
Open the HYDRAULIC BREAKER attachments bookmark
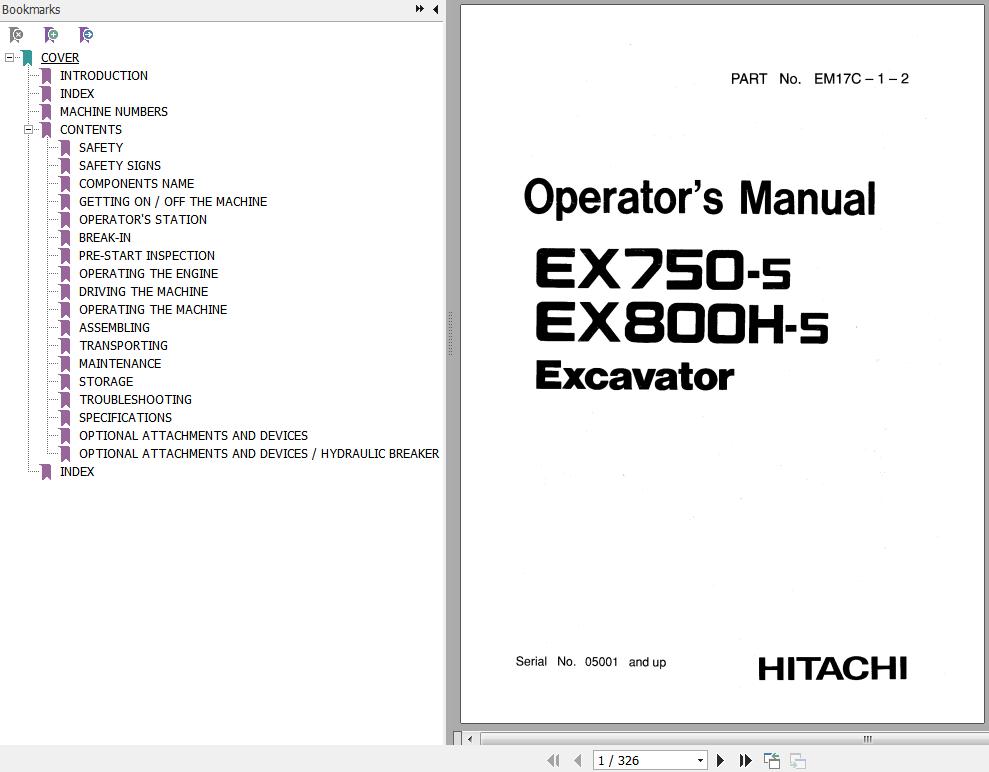pyautogui.click(x=259, y=453)
